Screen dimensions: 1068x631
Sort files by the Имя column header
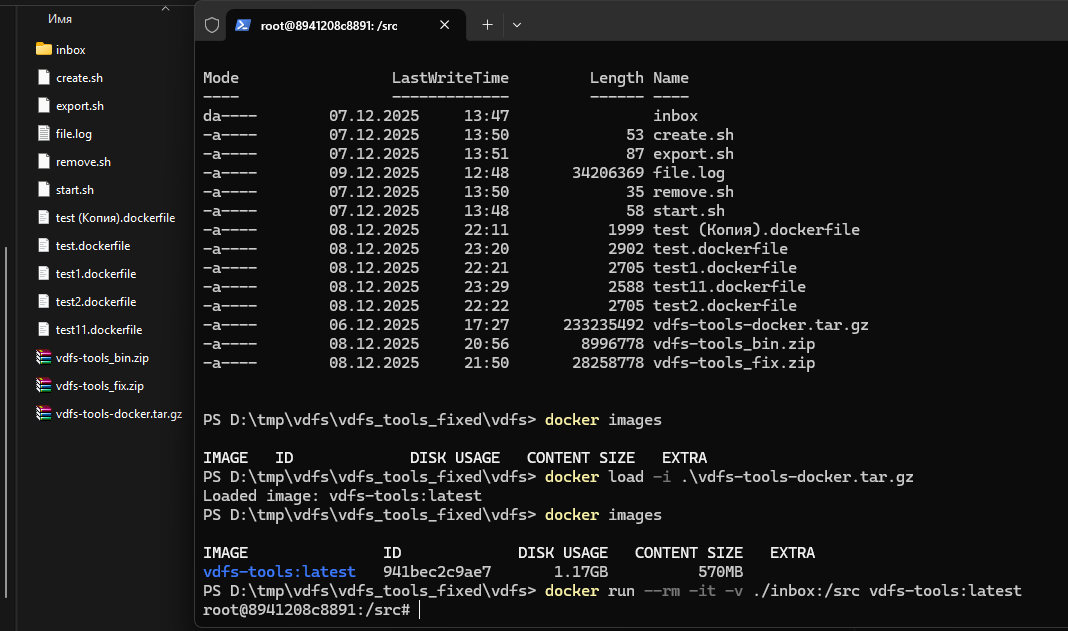(60, 19)
